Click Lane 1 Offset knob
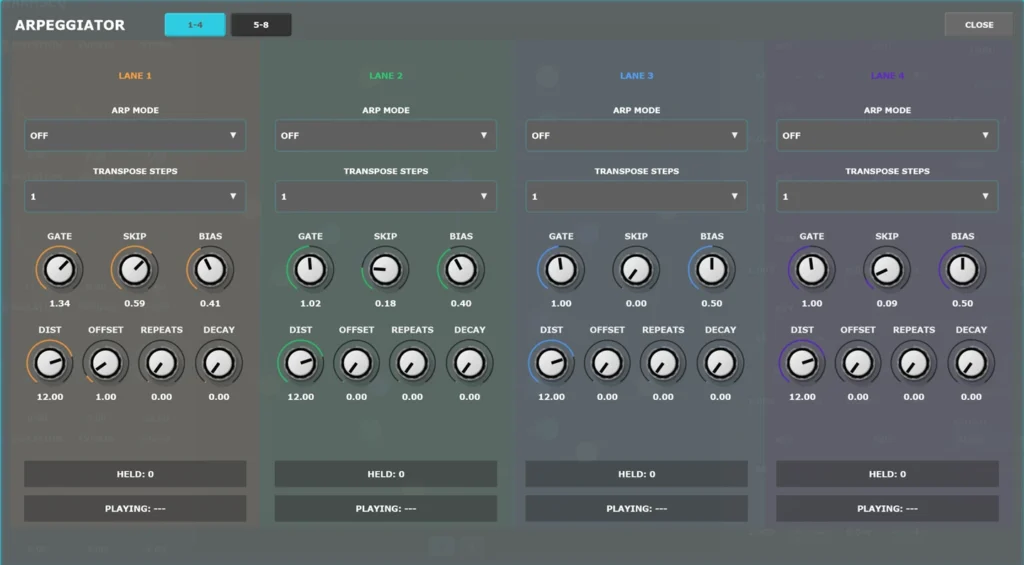1024x565 pixels. (x=106, y=363)
